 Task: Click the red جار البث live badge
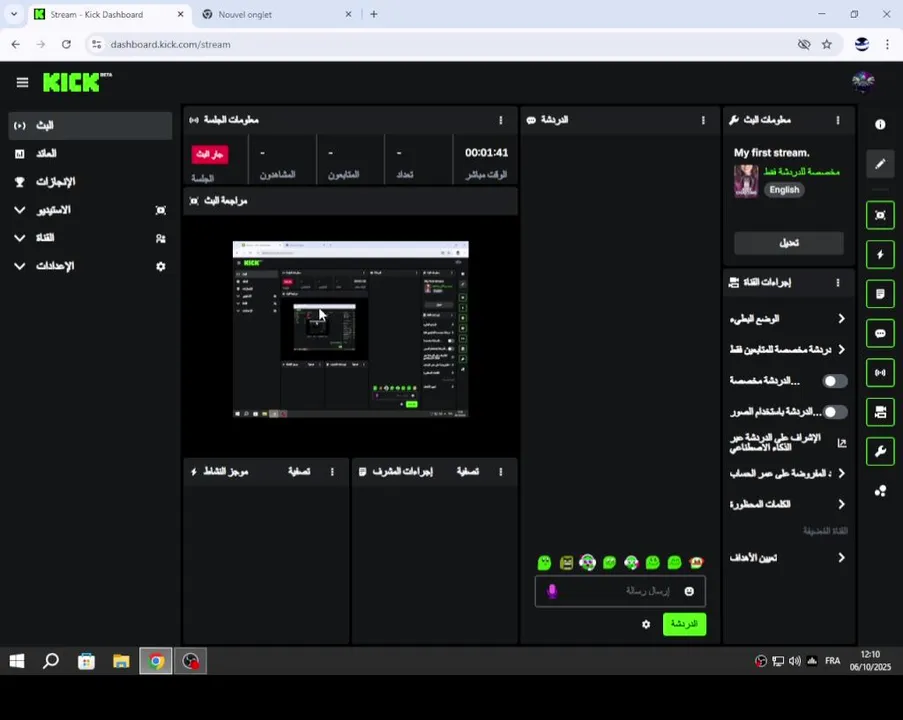tap(210, 154)
